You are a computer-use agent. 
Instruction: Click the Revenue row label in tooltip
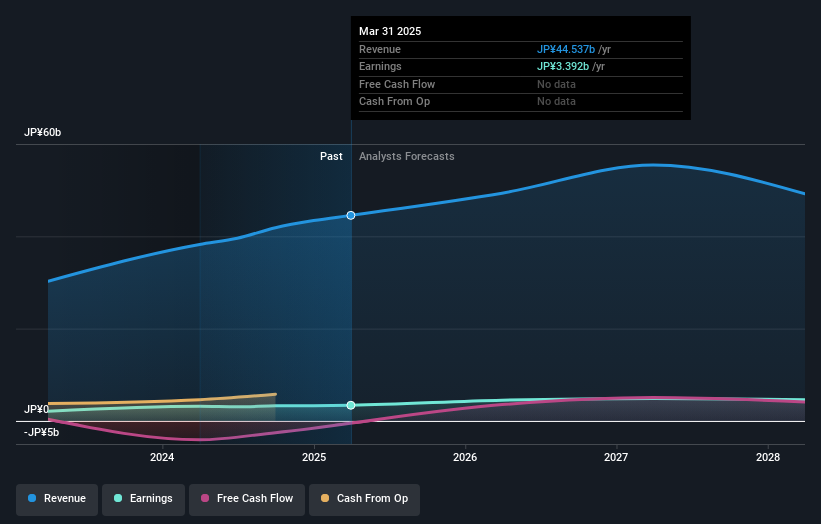point(380,49)
